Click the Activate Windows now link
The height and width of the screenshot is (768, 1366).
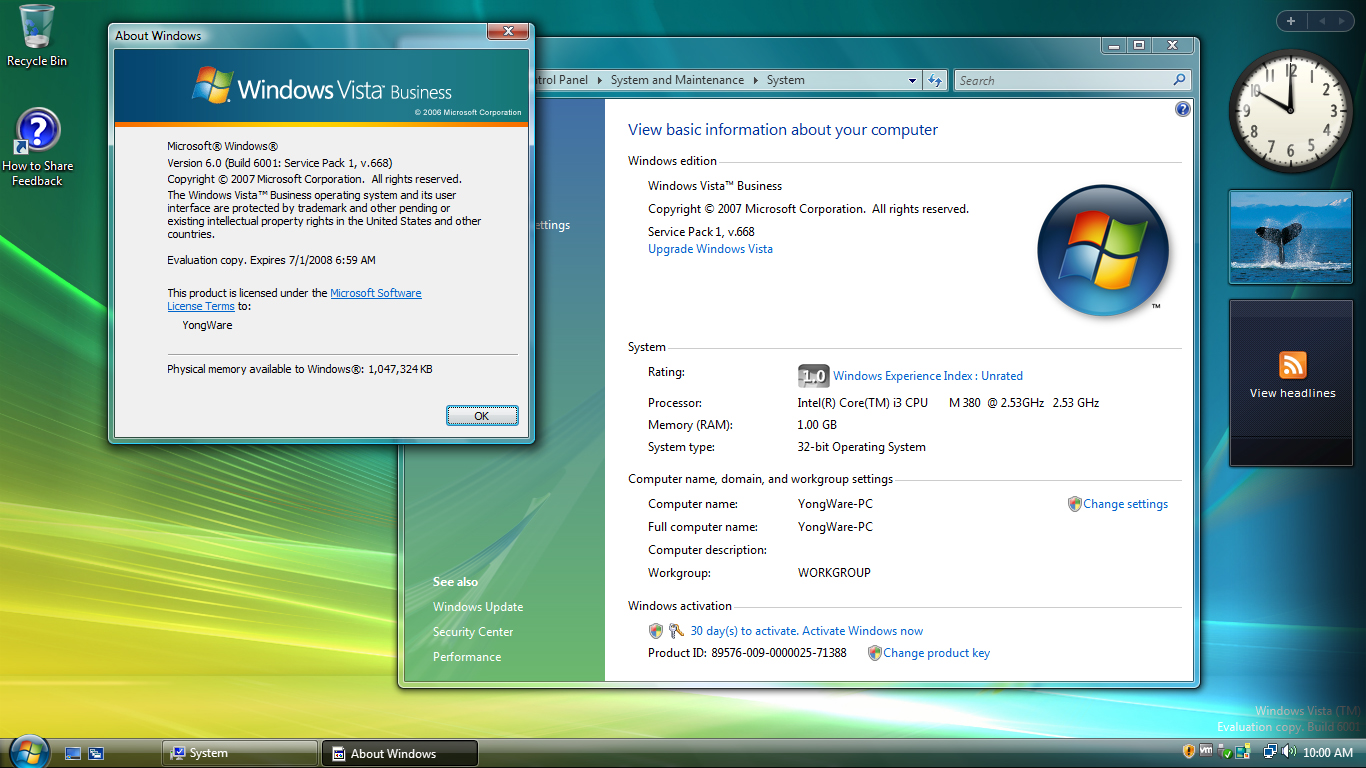[863, 631]
